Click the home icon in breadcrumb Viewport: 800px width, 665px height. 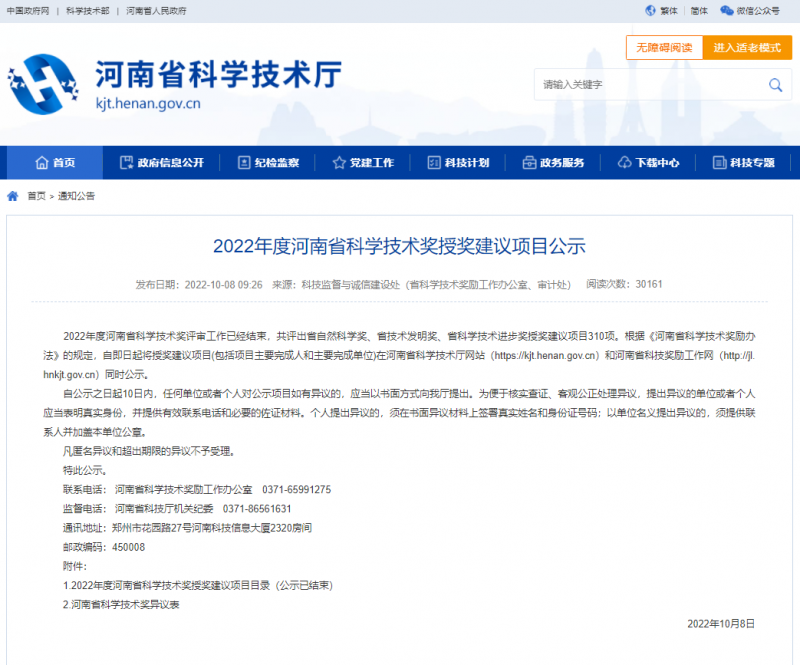tap(13, 196)
